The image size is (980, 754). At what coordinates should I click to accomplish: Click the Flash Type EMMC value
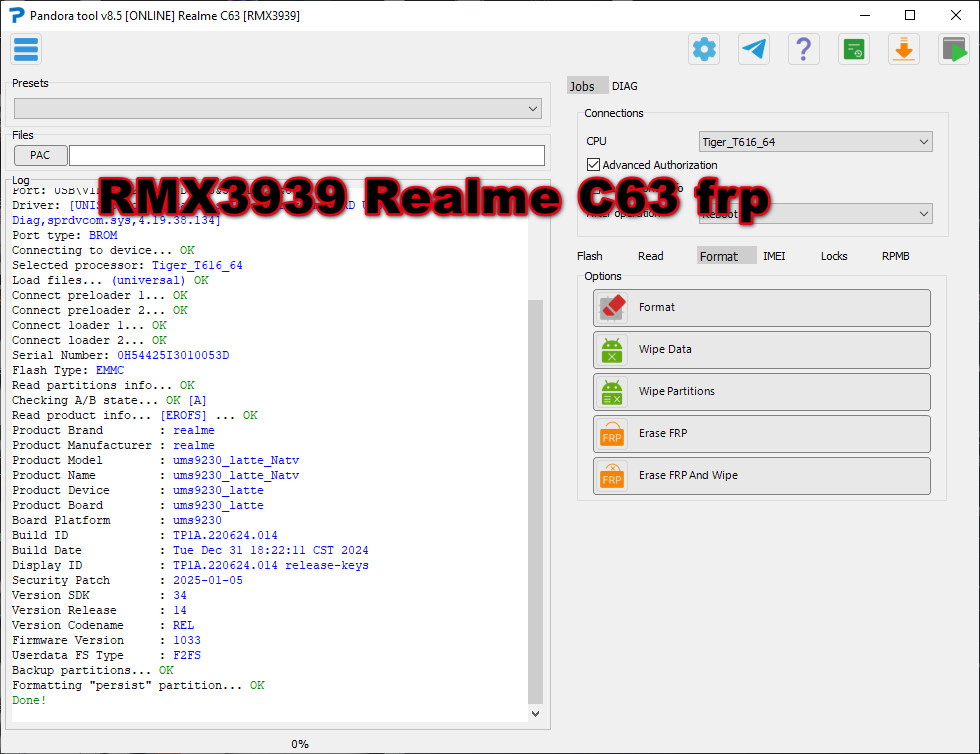click(110, 370)
